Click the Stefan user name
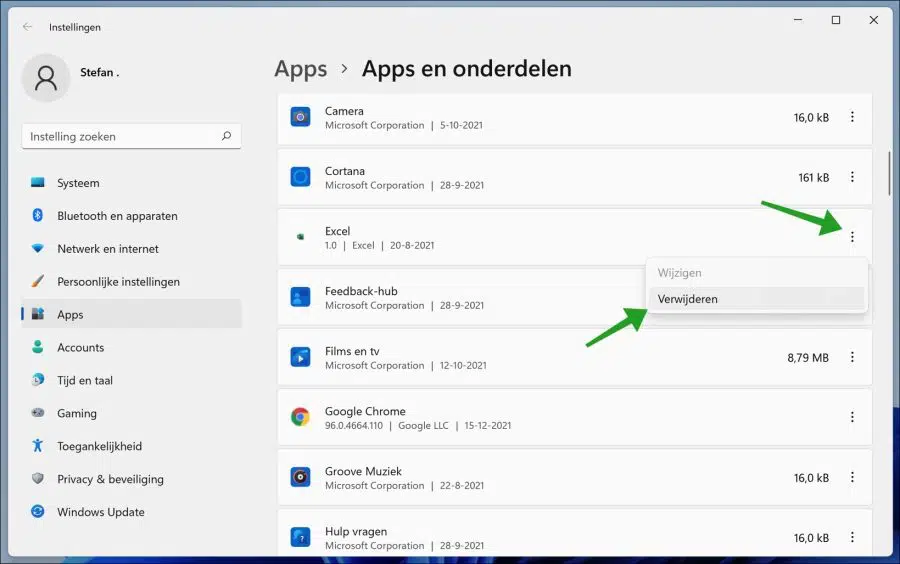This screenshot has width=900, height=564. (99, 72)
